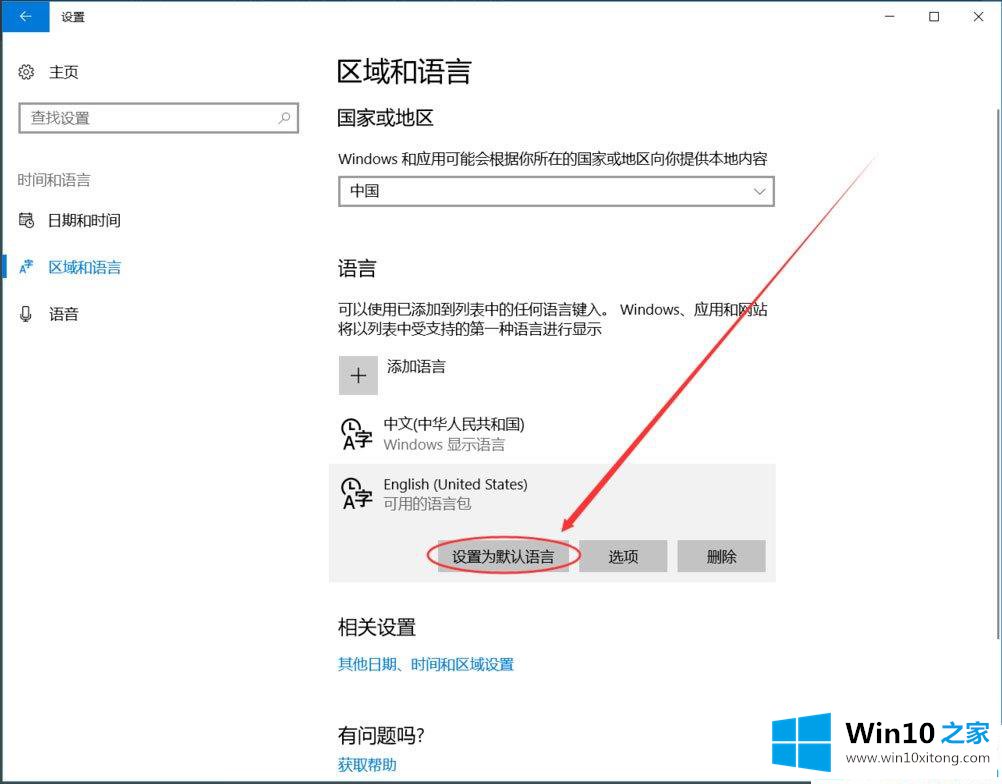Click 设置为默认语言 button

pos(503,556)
